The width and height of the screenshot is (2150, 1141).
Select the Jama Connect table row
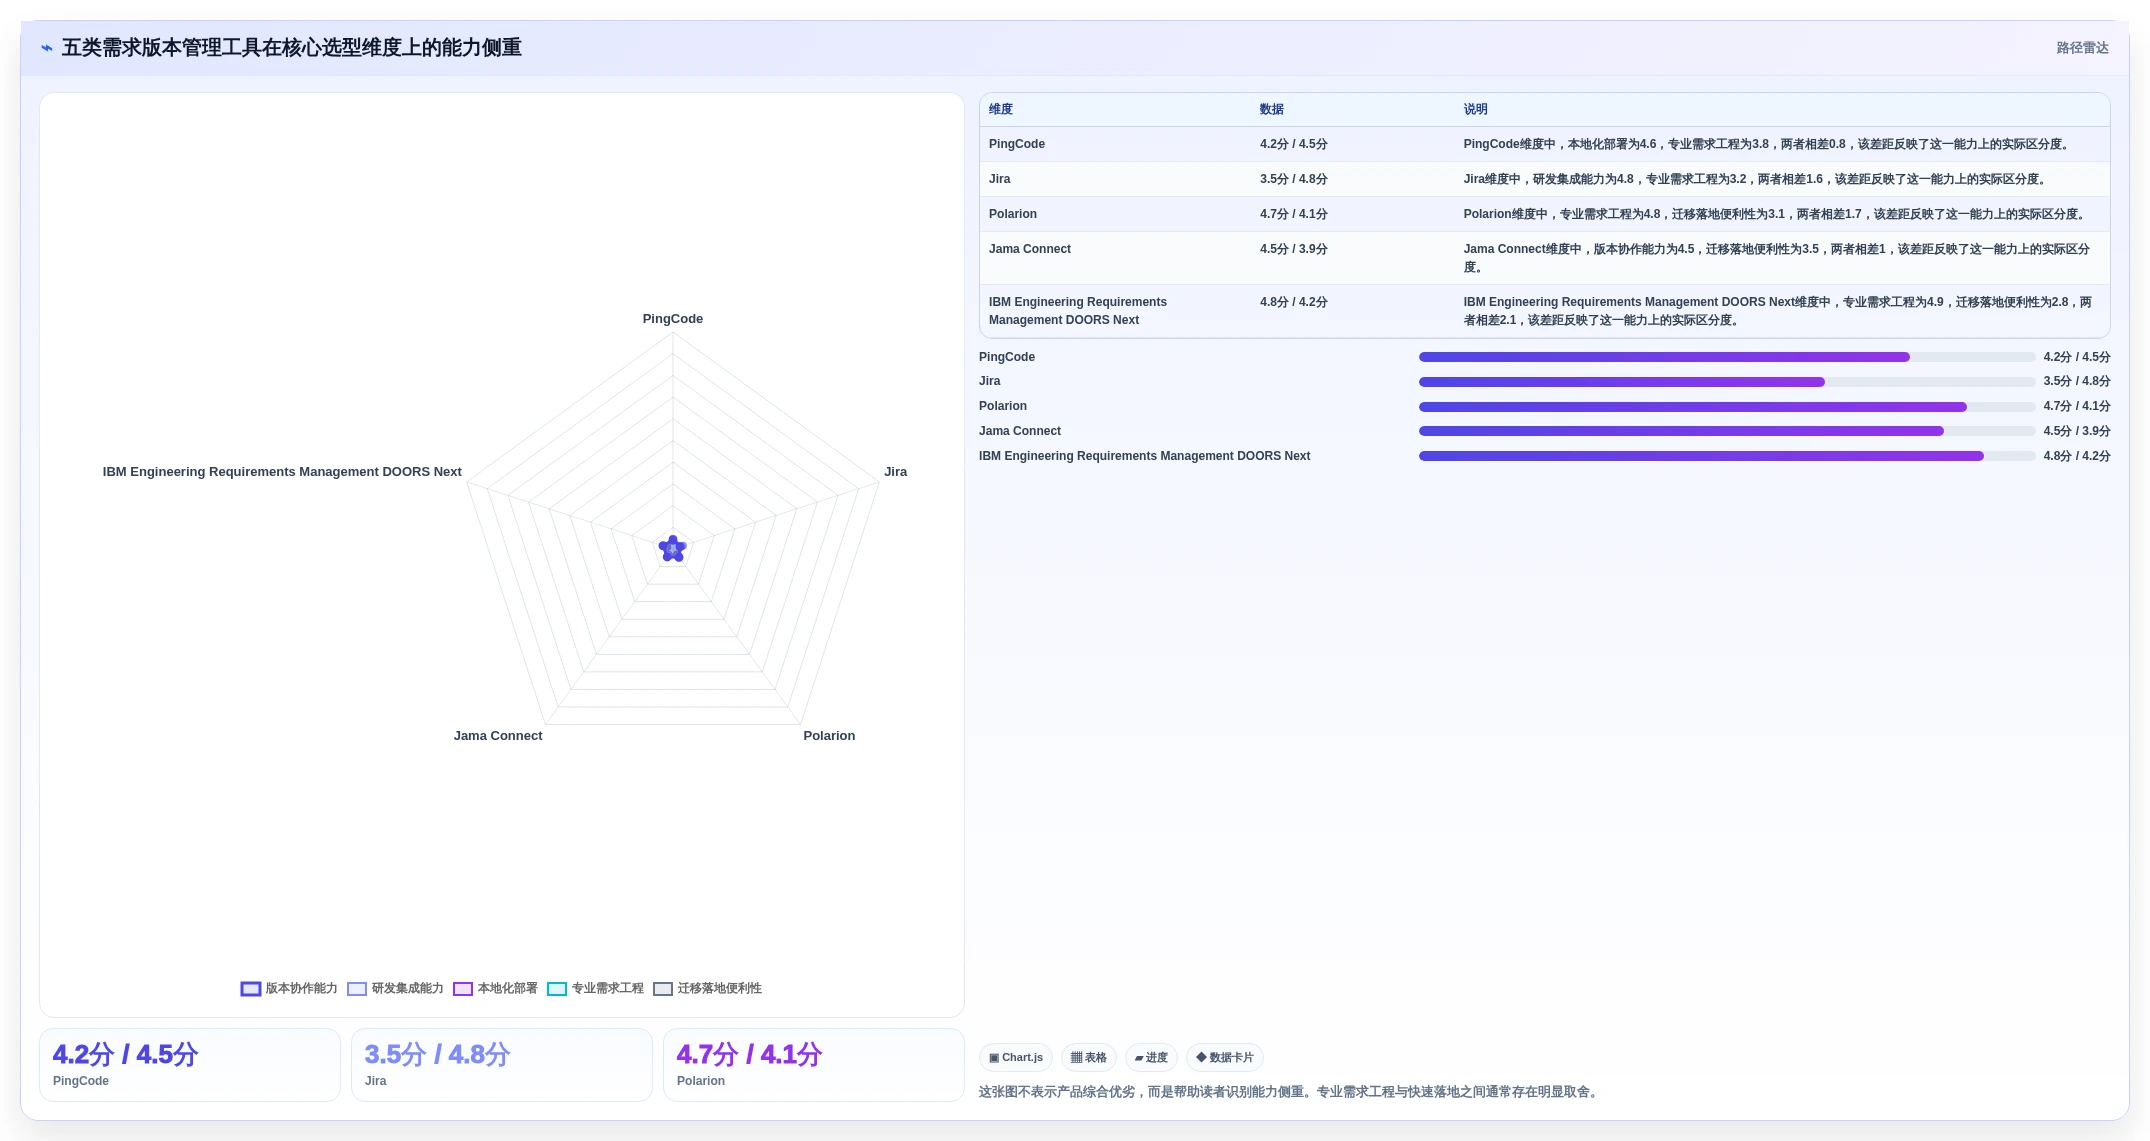click(1544, 258)
